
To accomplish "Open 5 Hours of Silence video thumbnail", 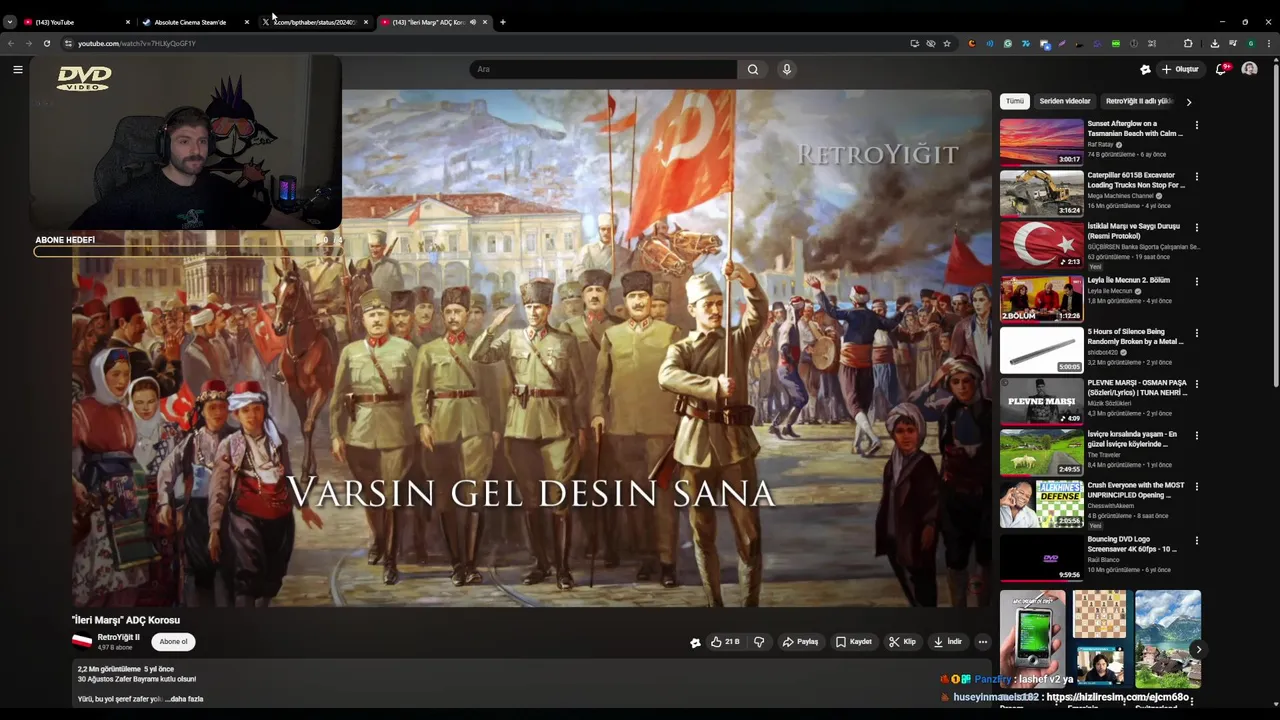I will 1042,350.
